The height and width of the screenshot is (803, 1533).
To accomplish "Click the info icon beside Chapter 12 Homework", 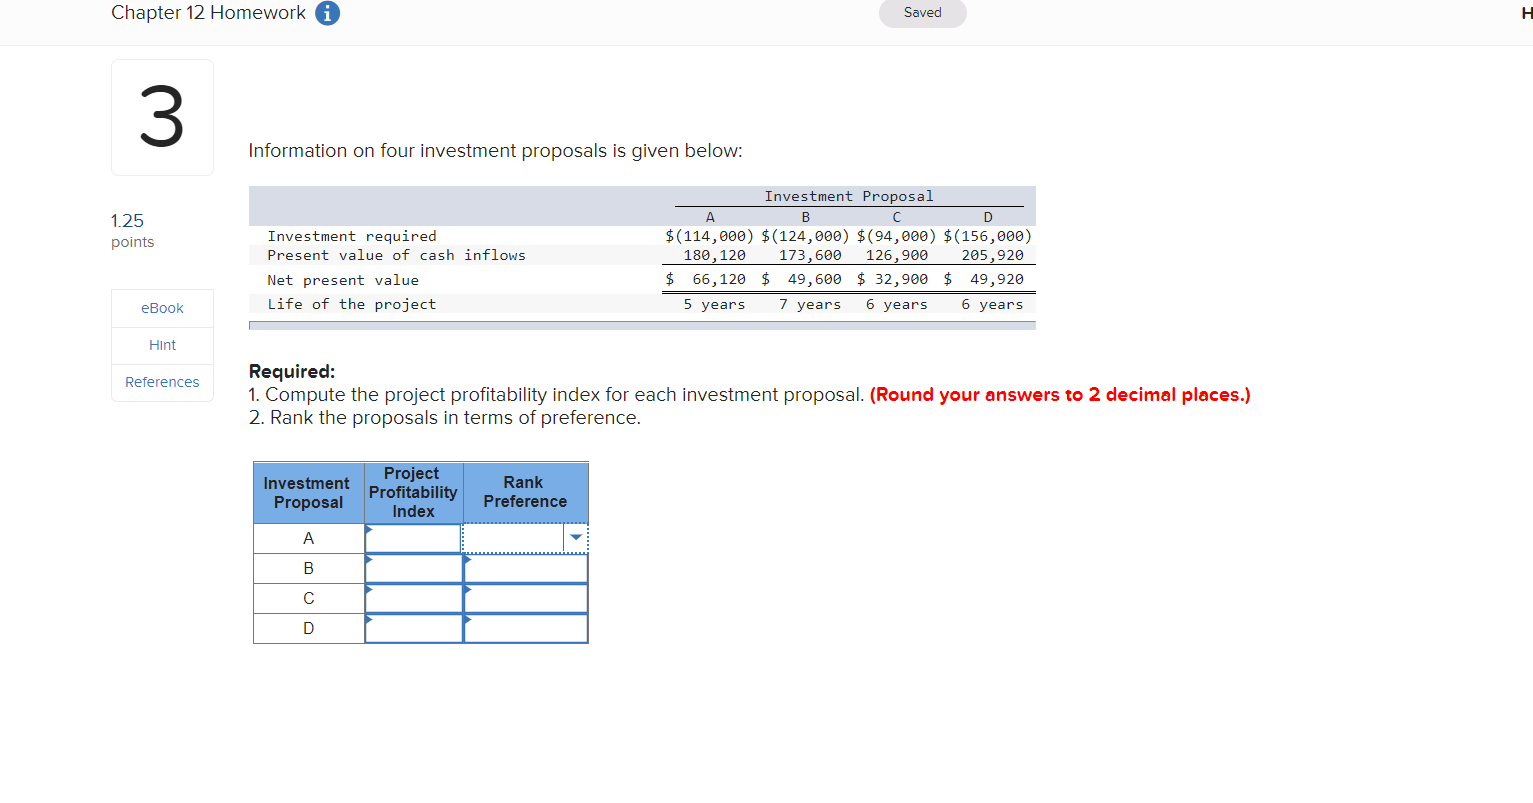I will coord(327,13).
